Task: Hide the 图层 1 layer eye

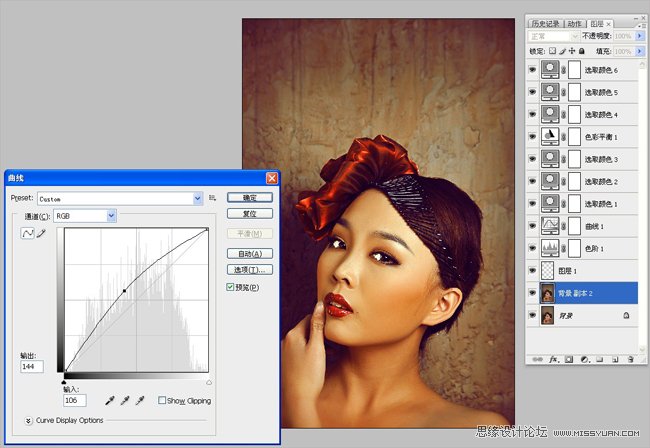Action: [533, 271]
